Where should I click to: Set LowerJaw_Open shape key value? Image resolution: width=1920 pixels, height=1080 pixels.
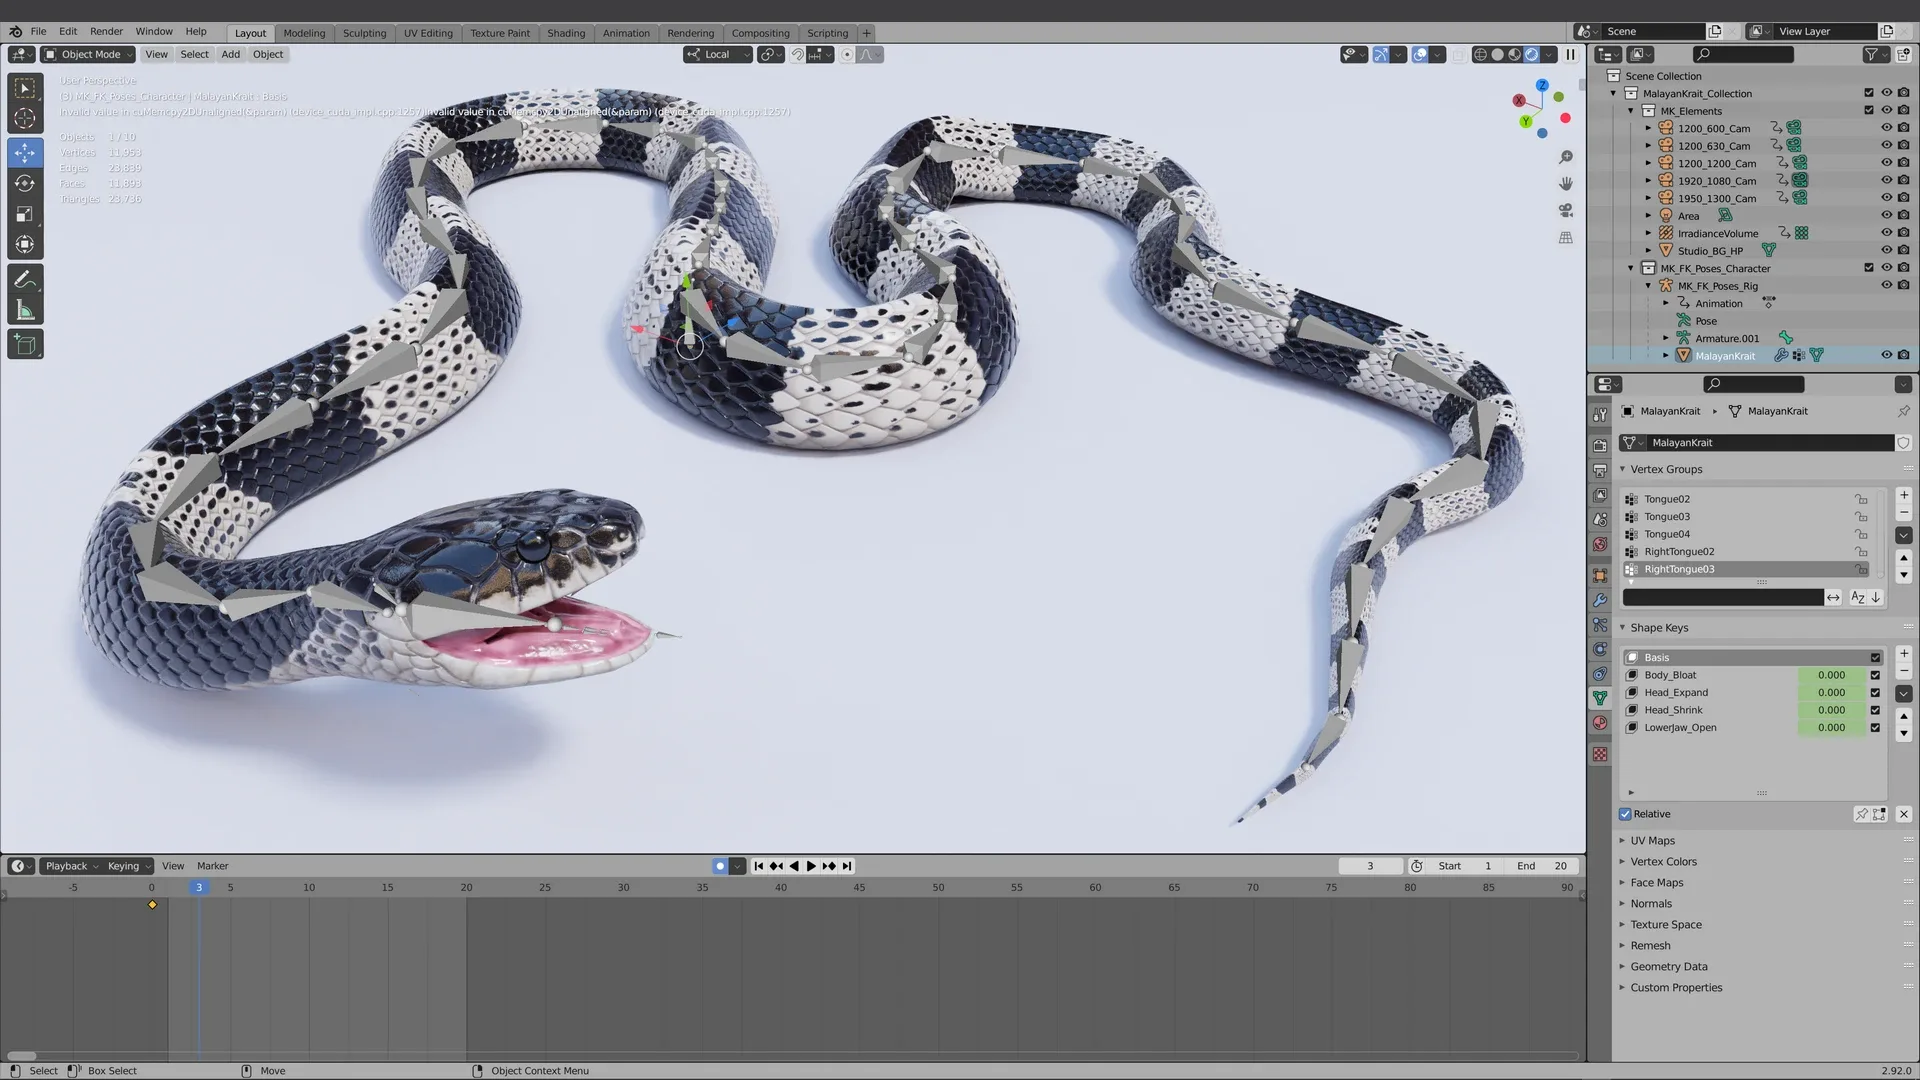(1833, 728)
